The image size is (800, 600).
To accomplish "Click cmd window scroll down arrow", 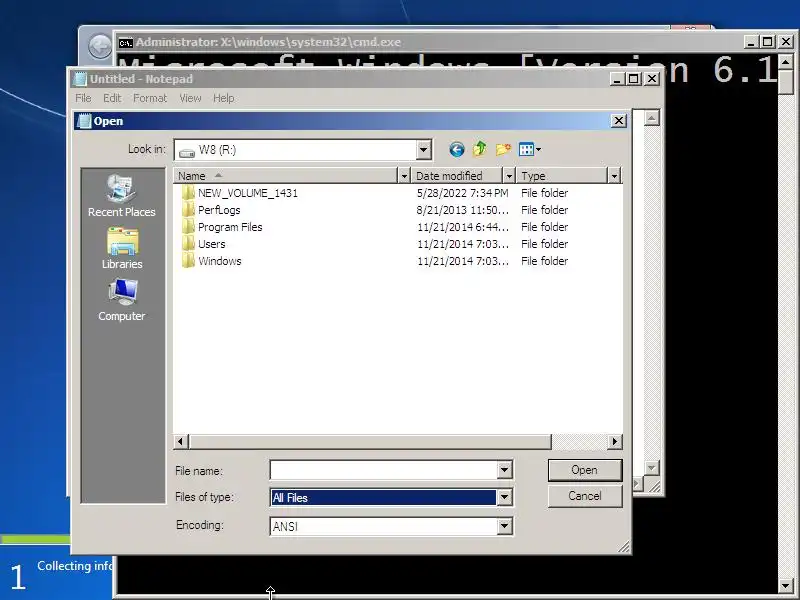I will [786, 586].
